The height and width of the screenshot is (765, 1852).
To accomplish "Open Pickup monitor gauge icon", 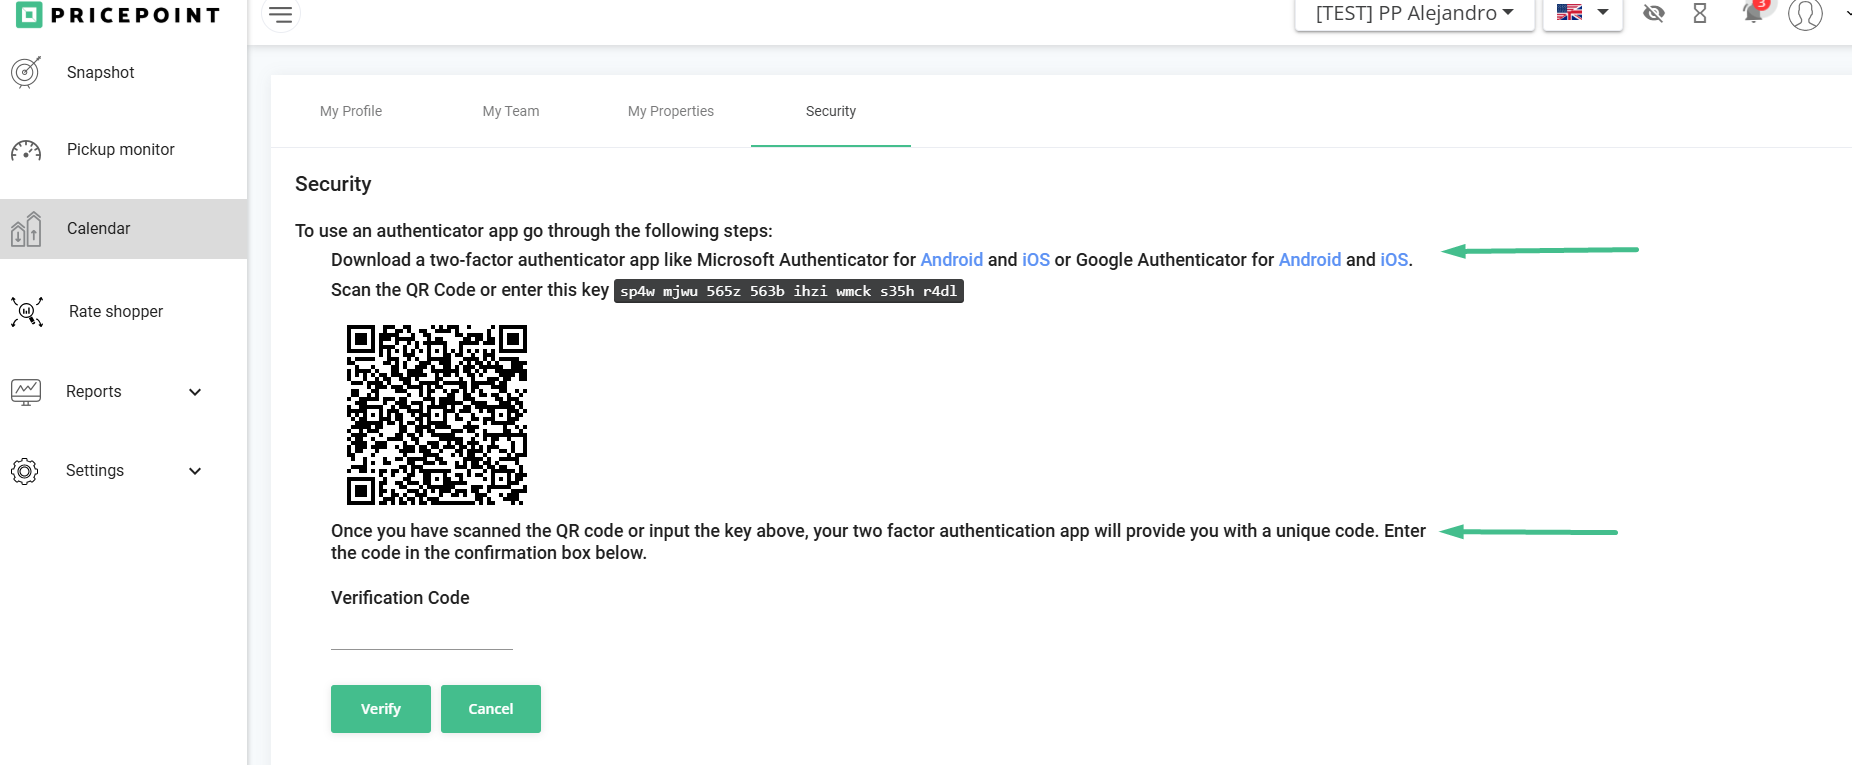I will (x=26, y=150).
